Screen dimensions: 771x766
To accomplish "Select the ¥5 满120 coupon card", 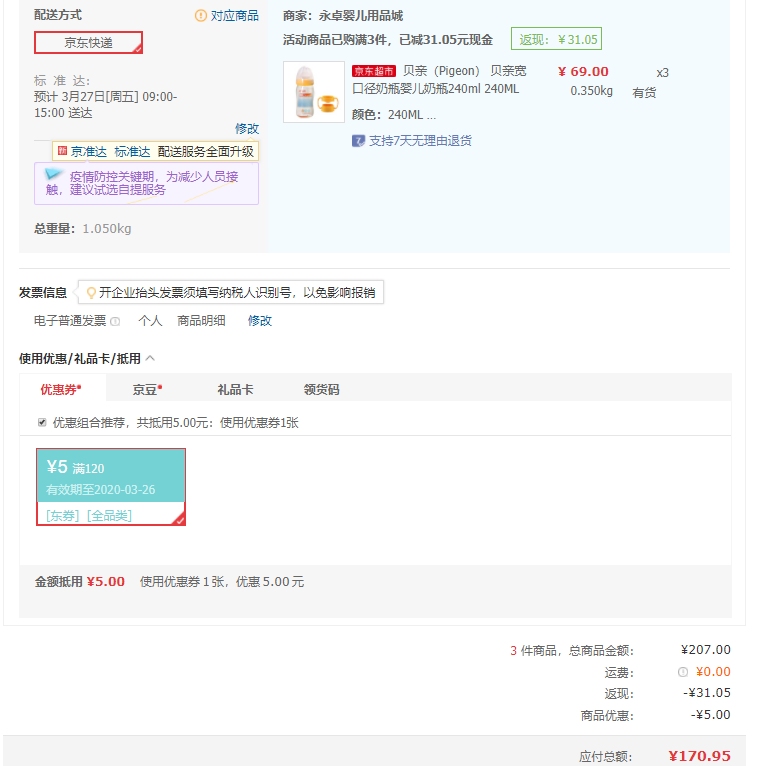I will [111, 487].
